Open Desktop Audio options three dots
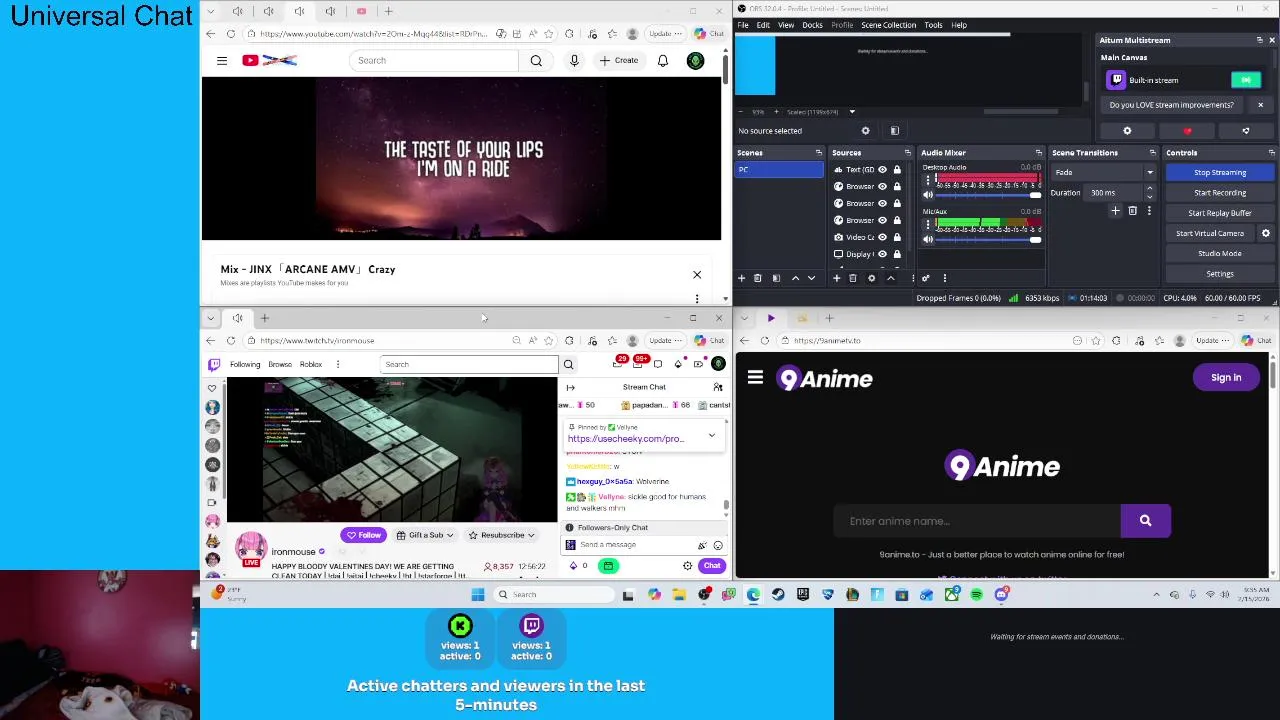The image size is (1280, 720). coord(928,180)
